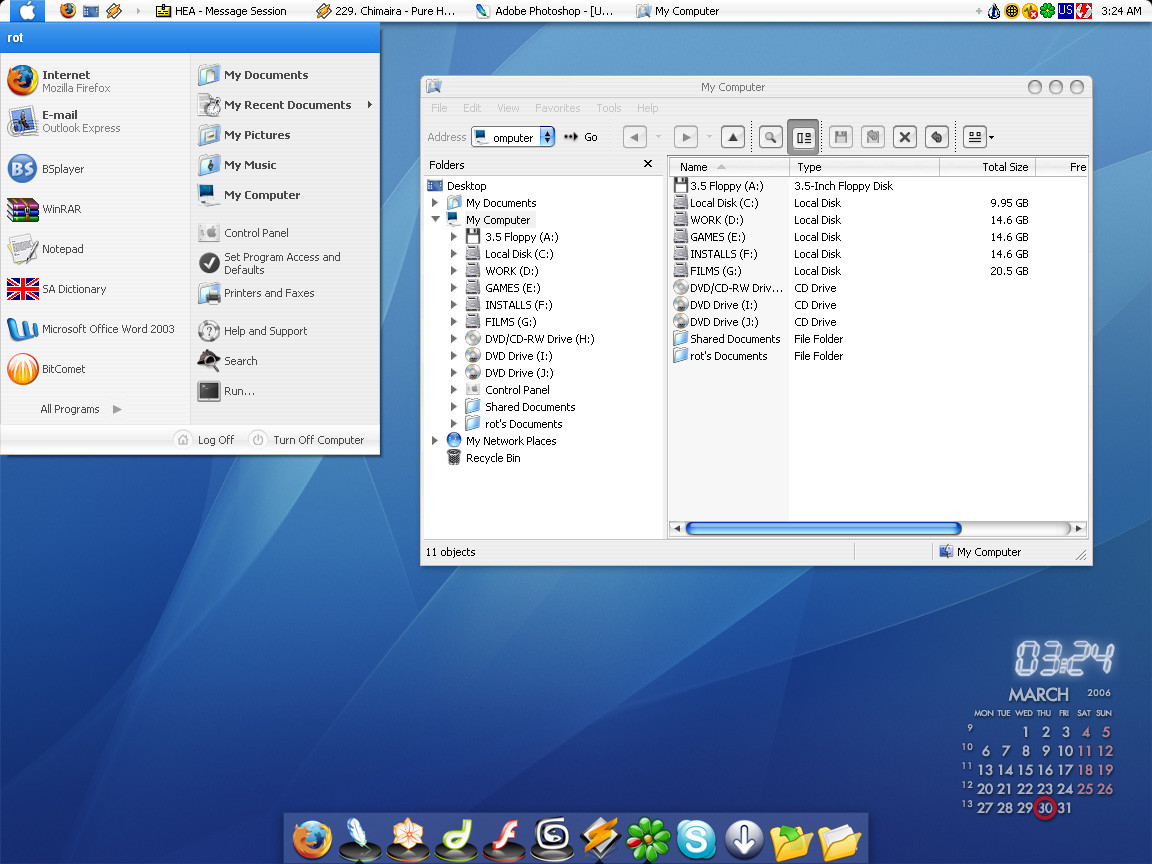Click Turn Off Computer button
This screenshot has height=864, width=1152.
[307, 439]
